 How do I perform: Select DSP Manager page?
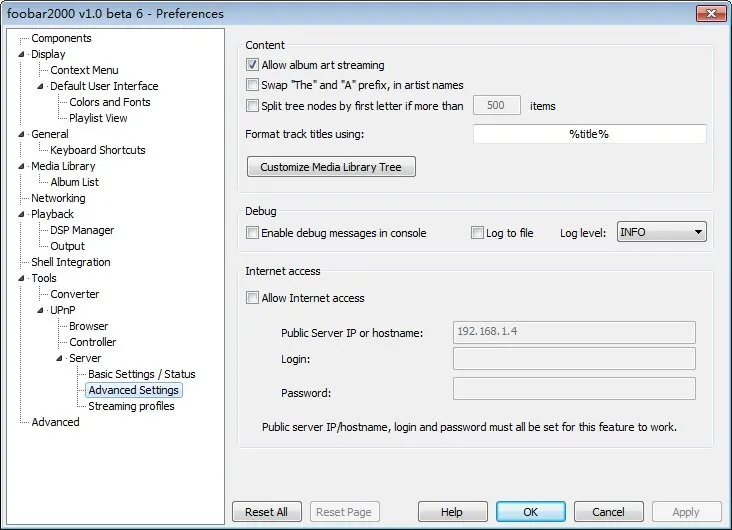click(x=82, y=230)
